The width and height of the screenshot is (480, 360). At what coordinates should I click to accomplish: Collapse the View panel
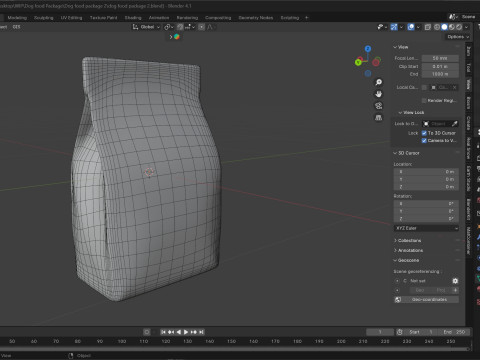coord(401,47)
